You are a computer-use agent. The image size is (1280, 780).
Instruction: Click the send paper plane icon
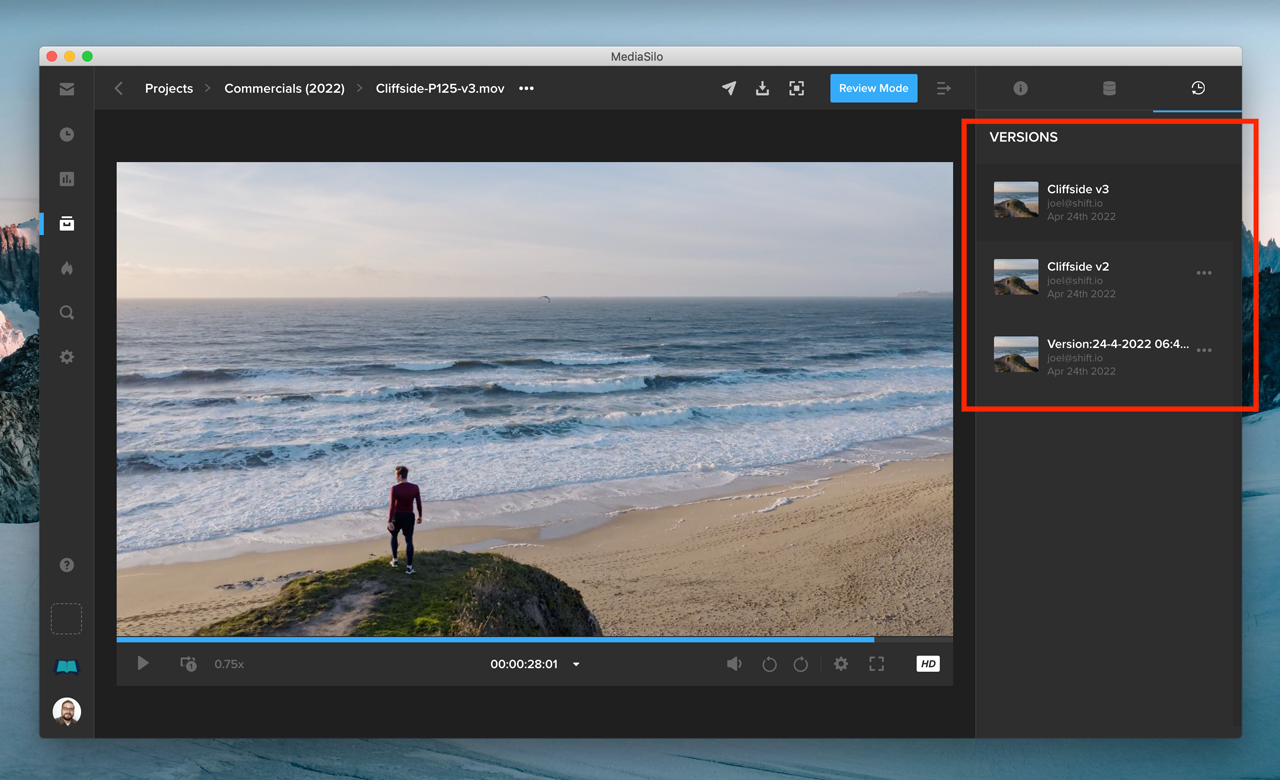729,89
